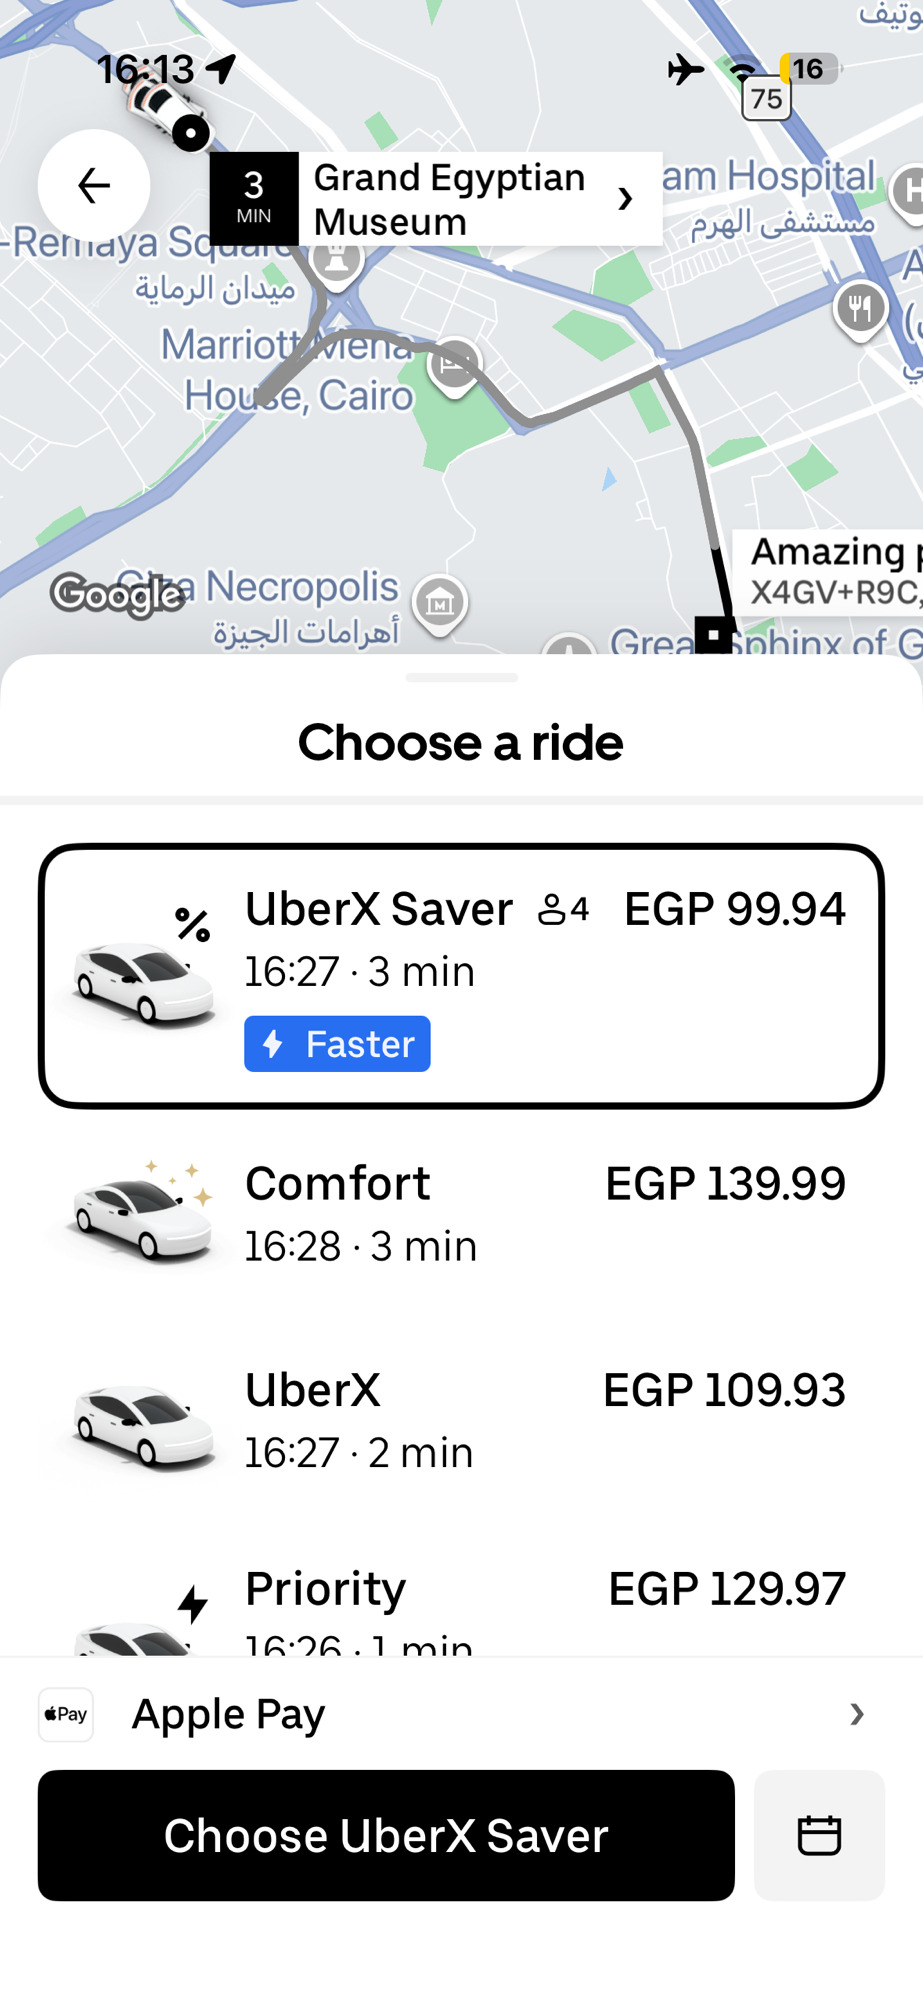Tap the pickup location dot marker
Viewport: 923px width, 2000px height.
point(190,132)
